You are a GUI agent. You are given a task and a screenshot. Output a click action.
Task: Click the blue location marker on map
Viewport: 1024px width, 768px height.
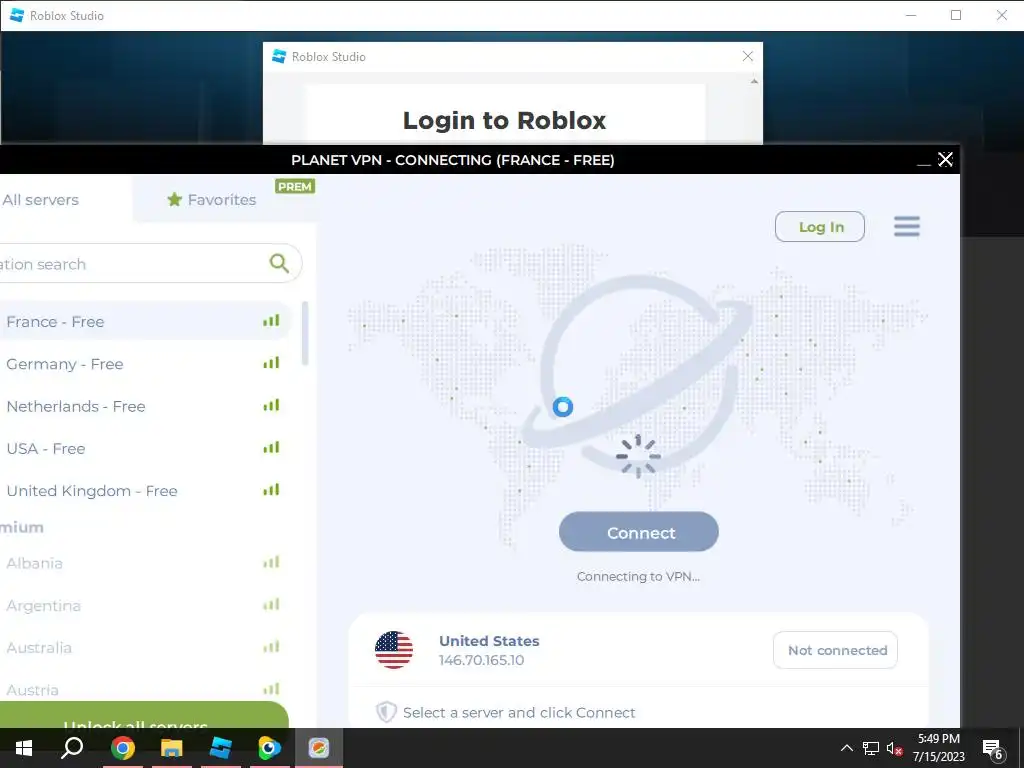tap(562, 407)
